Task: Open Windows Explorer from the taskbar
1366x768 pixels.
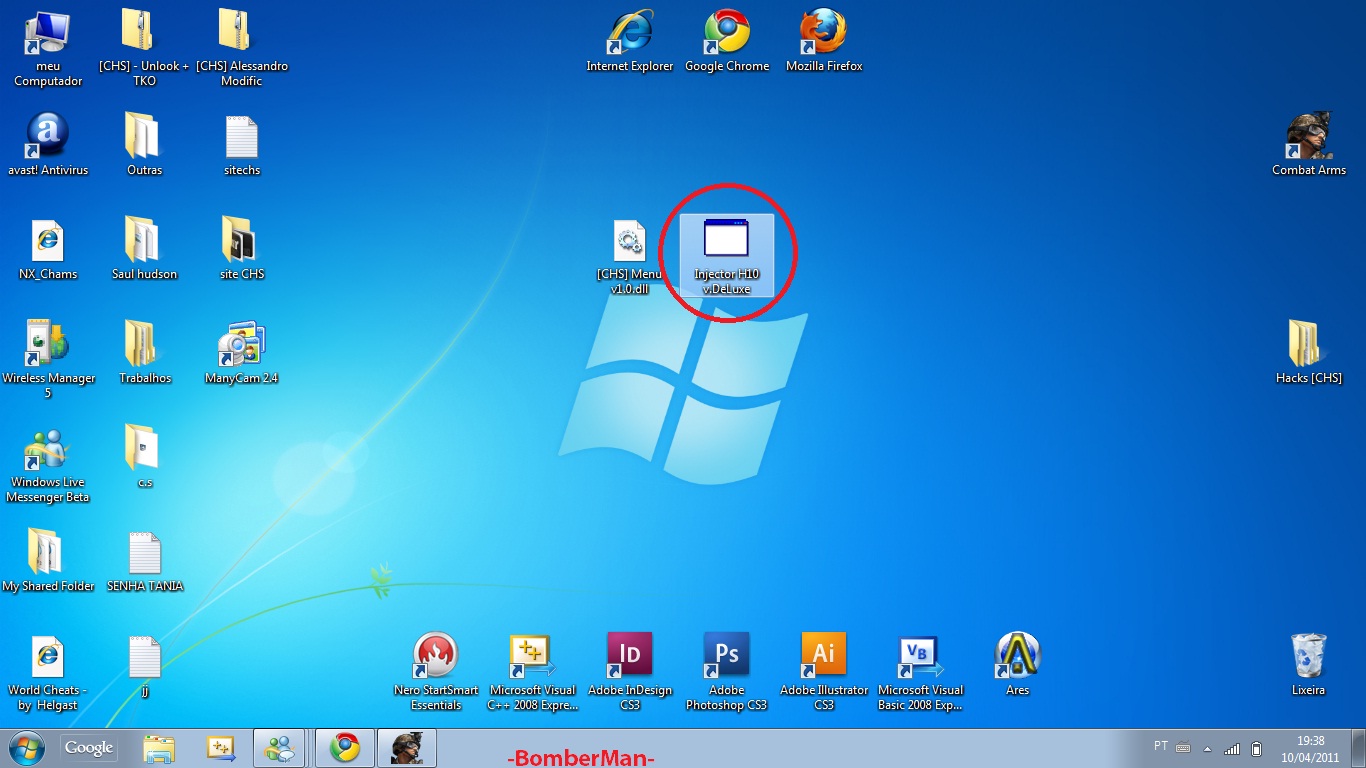Action: tap(159, 747)
